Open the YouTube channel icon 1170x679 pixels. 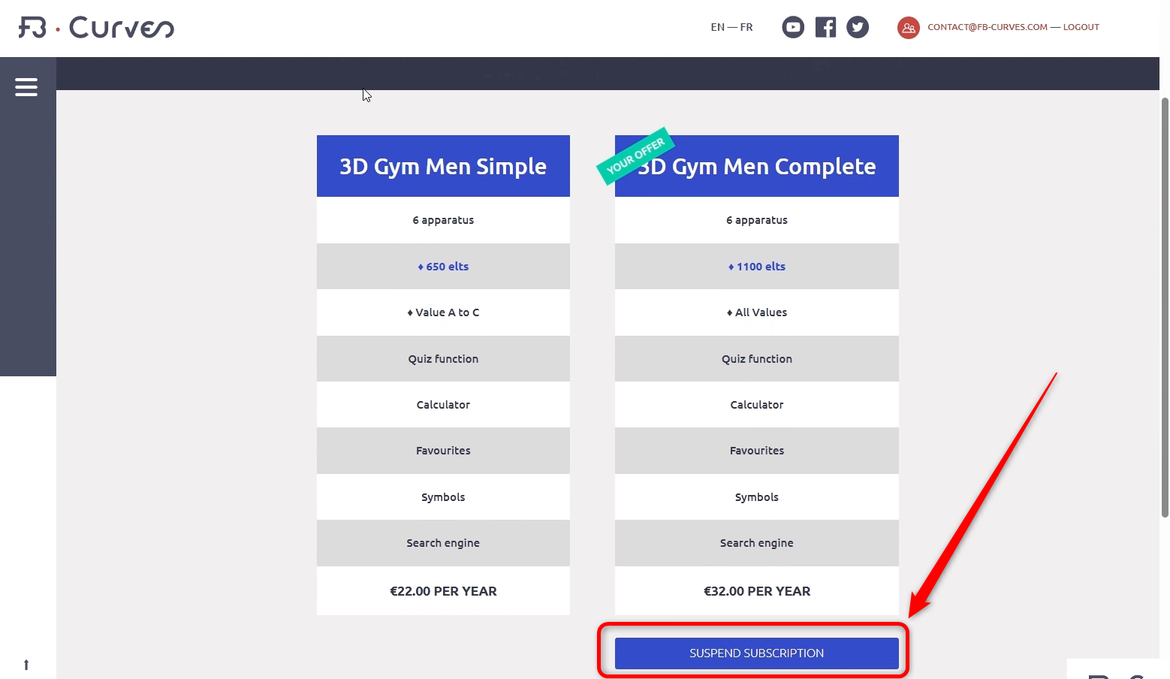point(793,28)
